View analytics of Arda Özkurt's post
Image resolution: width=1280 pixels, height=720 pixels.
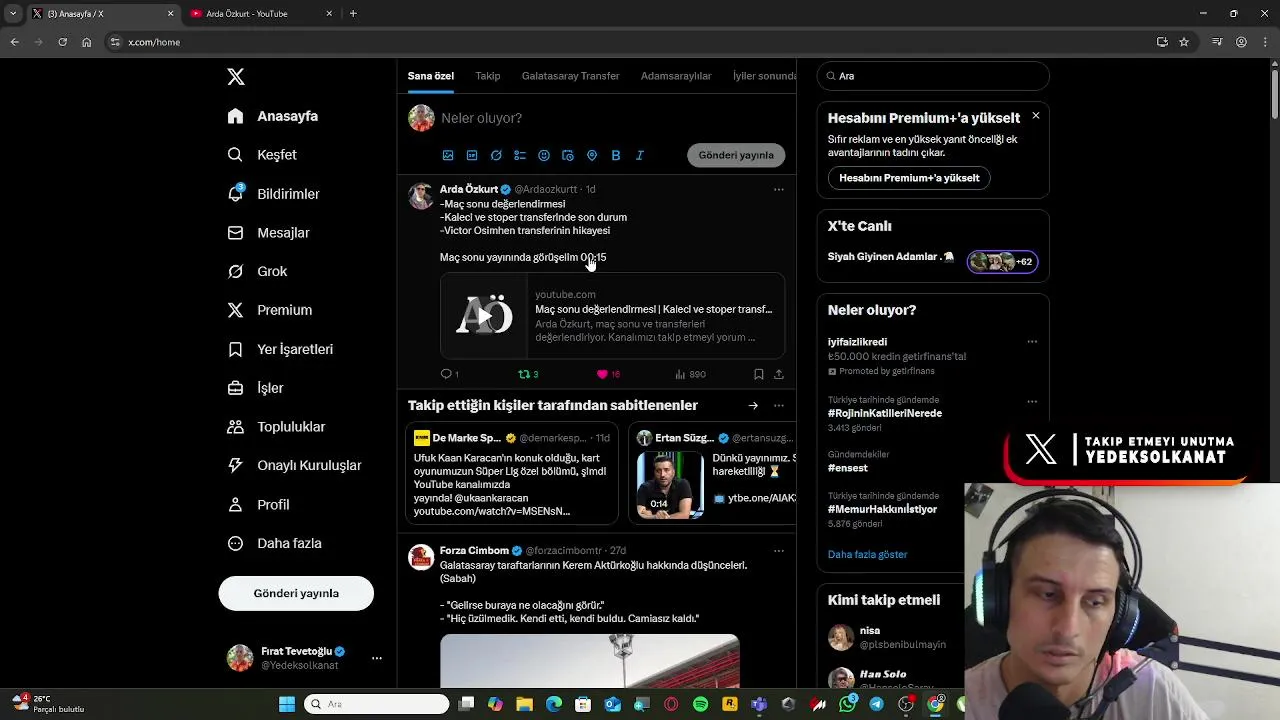point(690,374)
